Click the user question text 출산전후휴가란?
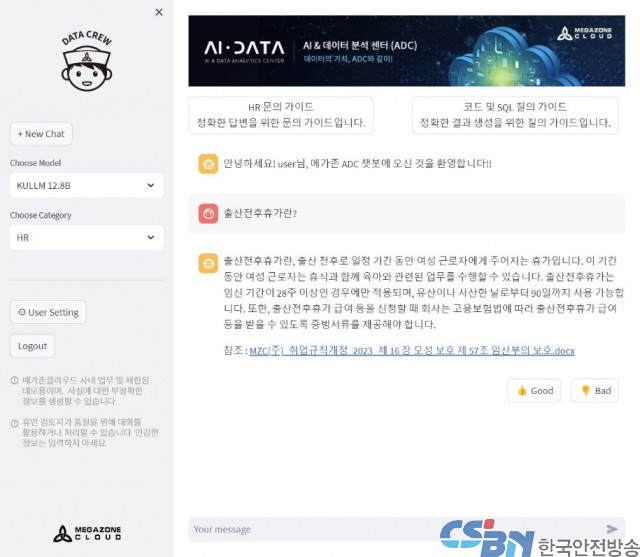 pyautogui.click(x=260, y=213)
